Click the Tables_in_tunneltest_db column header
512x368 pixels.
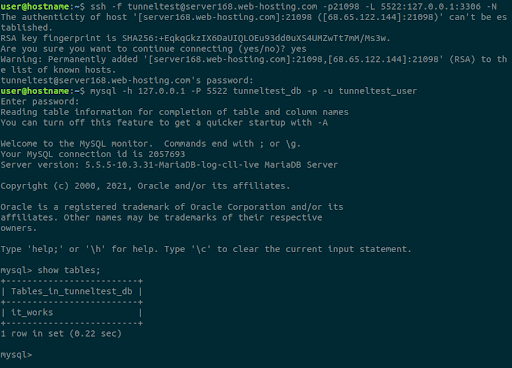(x=72, y=291)
